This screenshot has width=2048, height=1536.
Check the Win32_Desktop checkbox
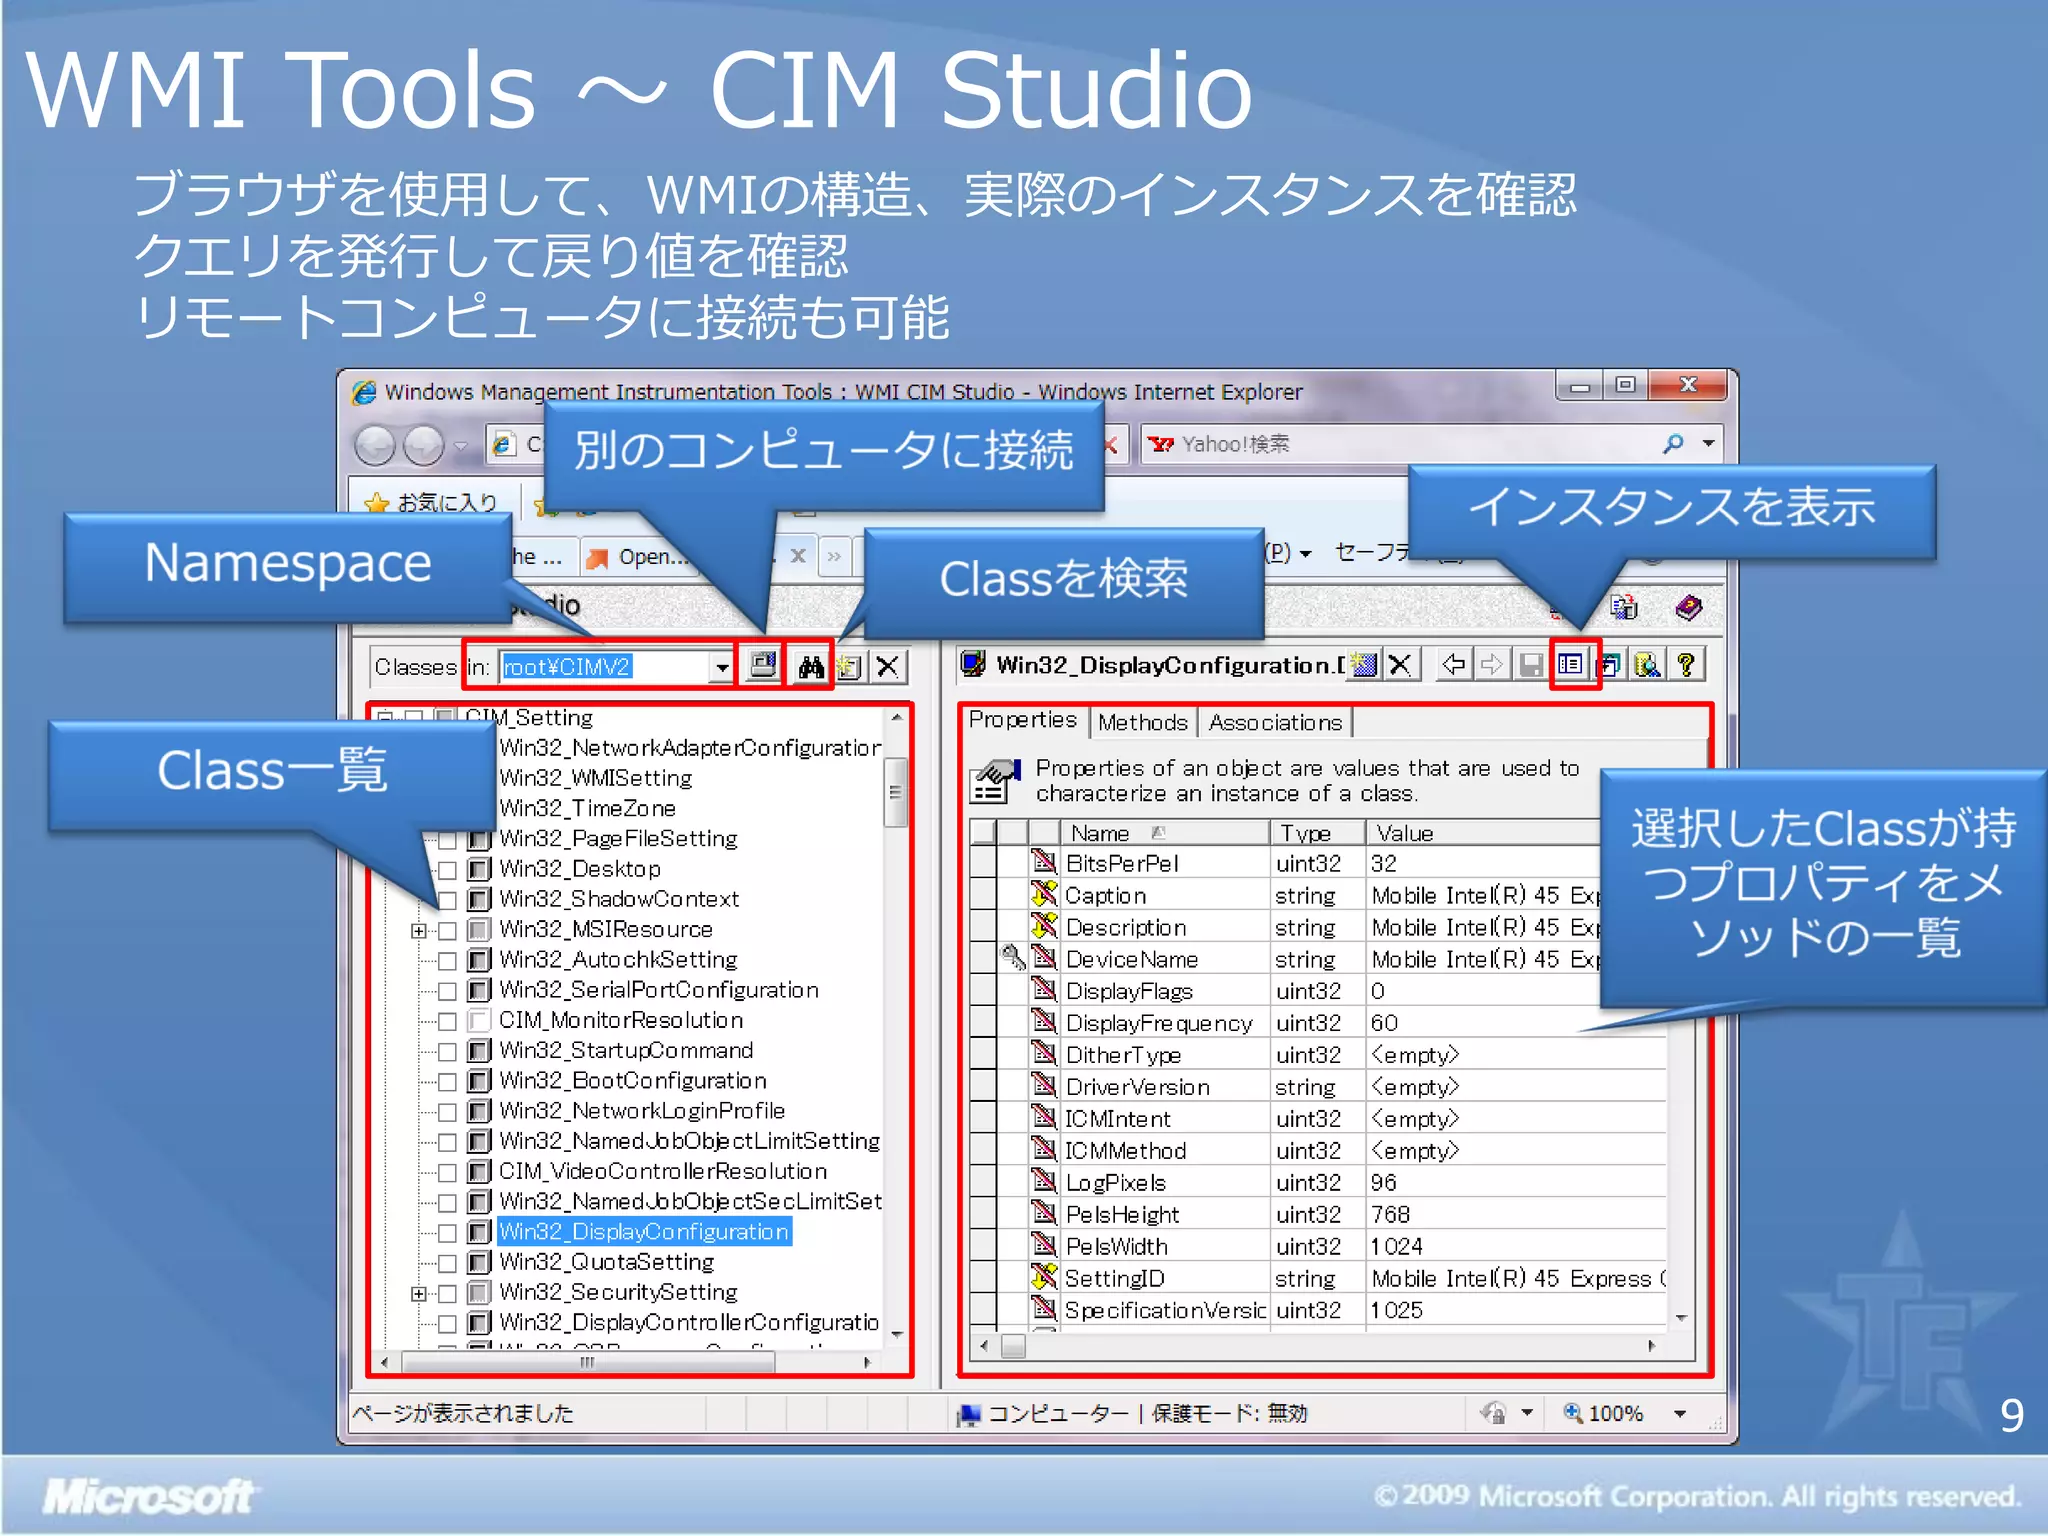click(x=448, y=870)
